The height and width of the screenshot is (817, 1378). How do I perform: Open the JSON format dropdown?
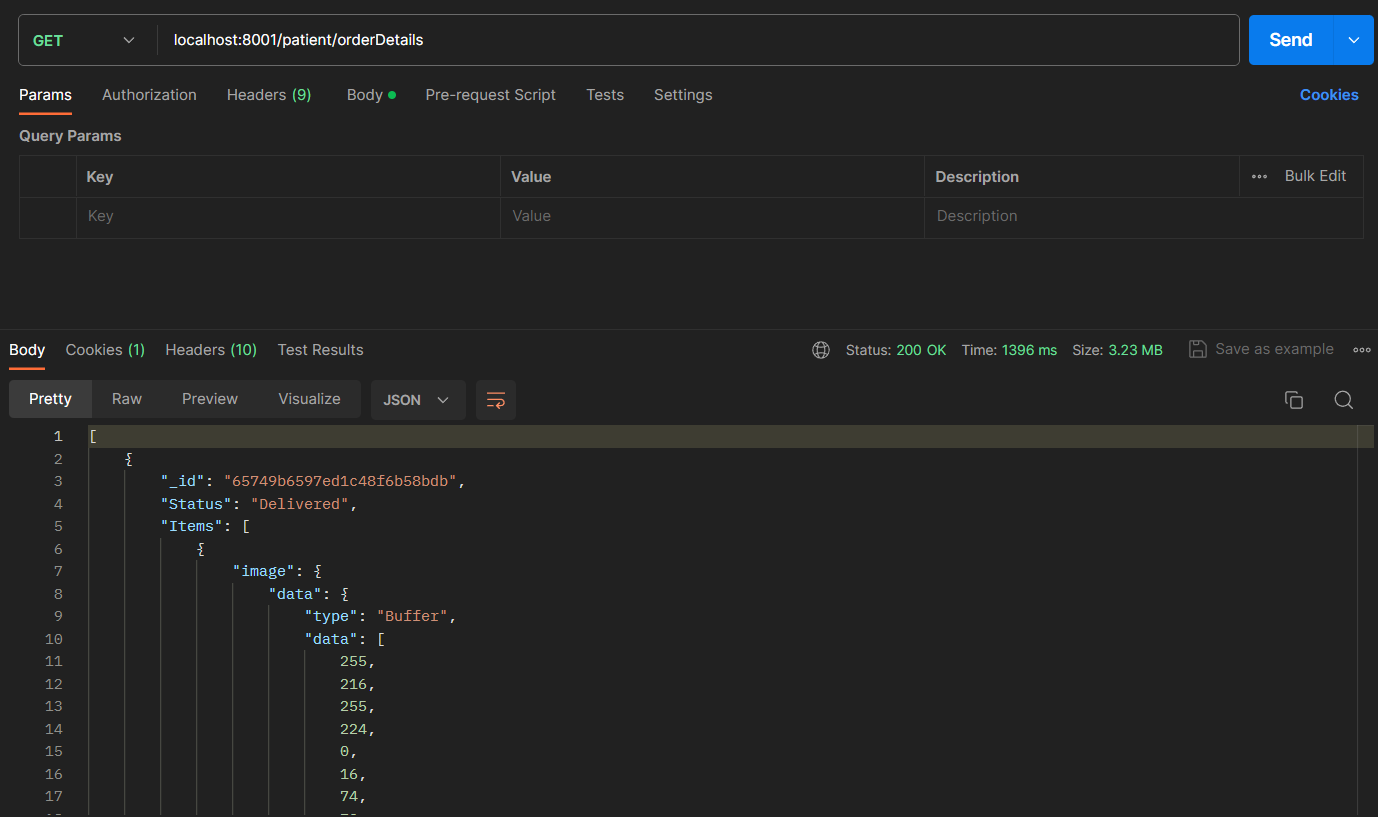[x=418, y=400]
